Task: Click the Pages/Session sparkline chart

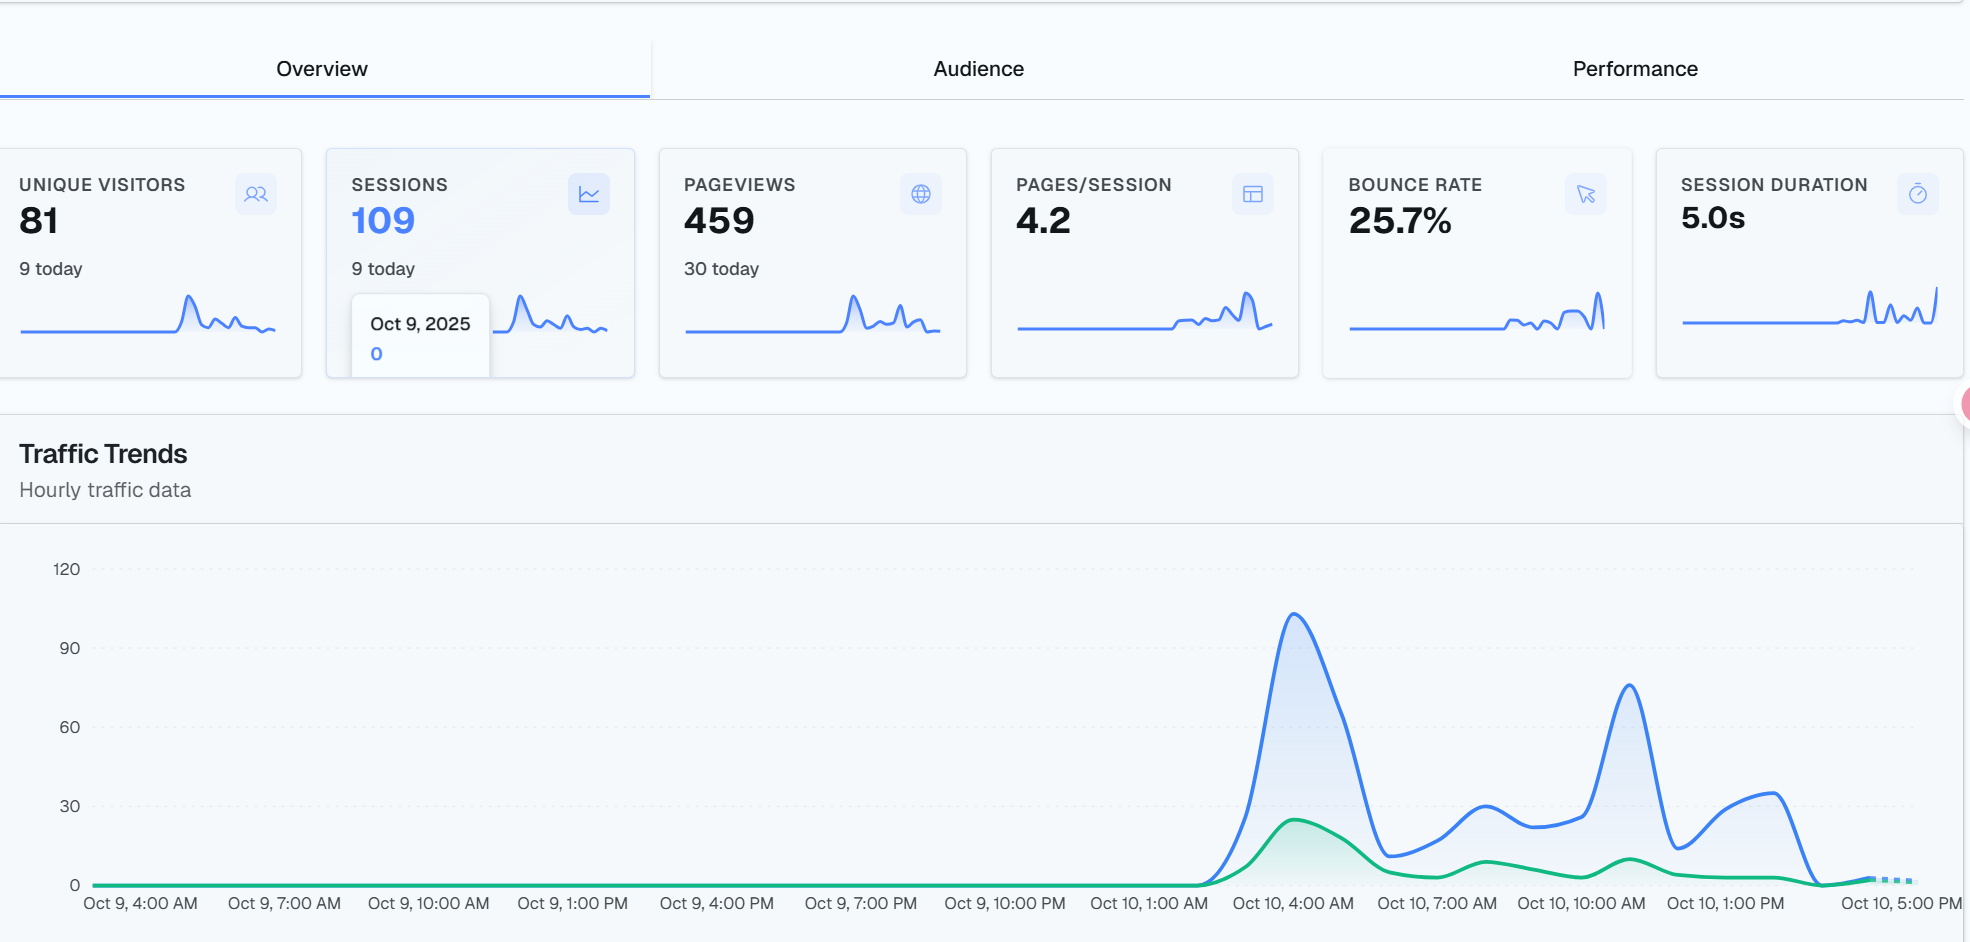Action: 1145,311
